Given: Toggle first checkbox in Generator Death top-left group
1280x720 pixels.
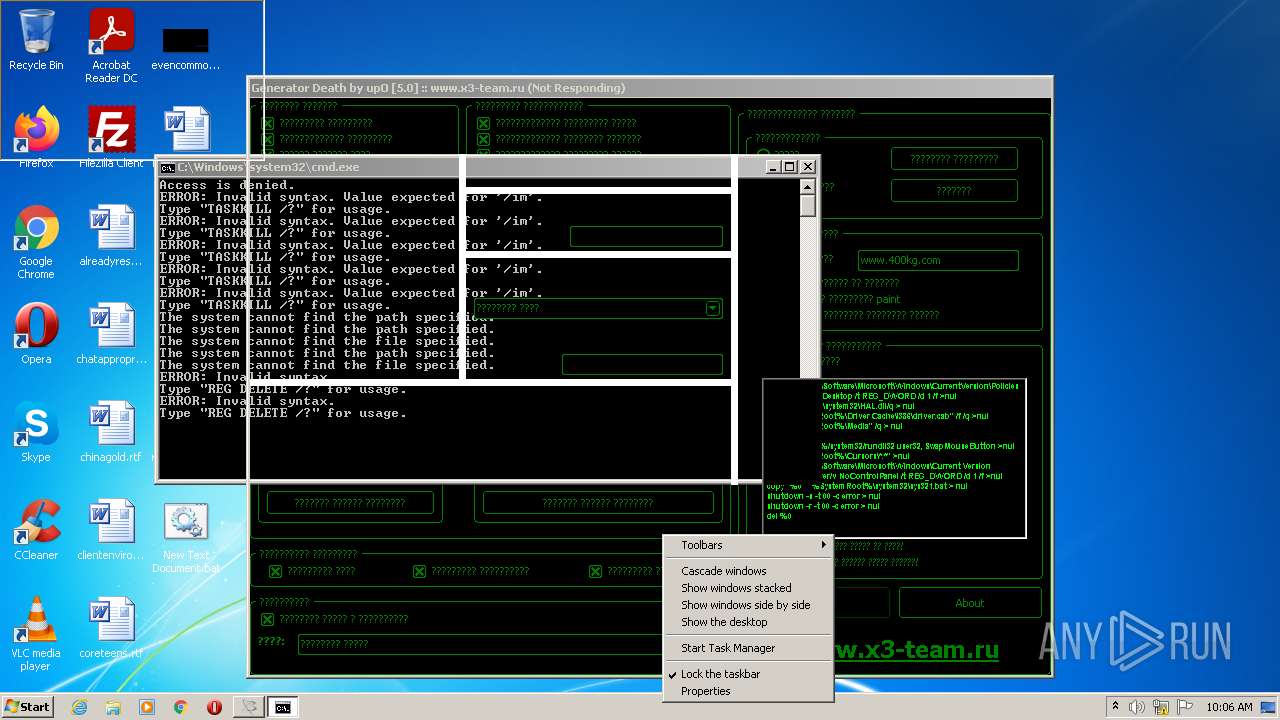Looking at the screenshot, I should click(x=268, y=124).
